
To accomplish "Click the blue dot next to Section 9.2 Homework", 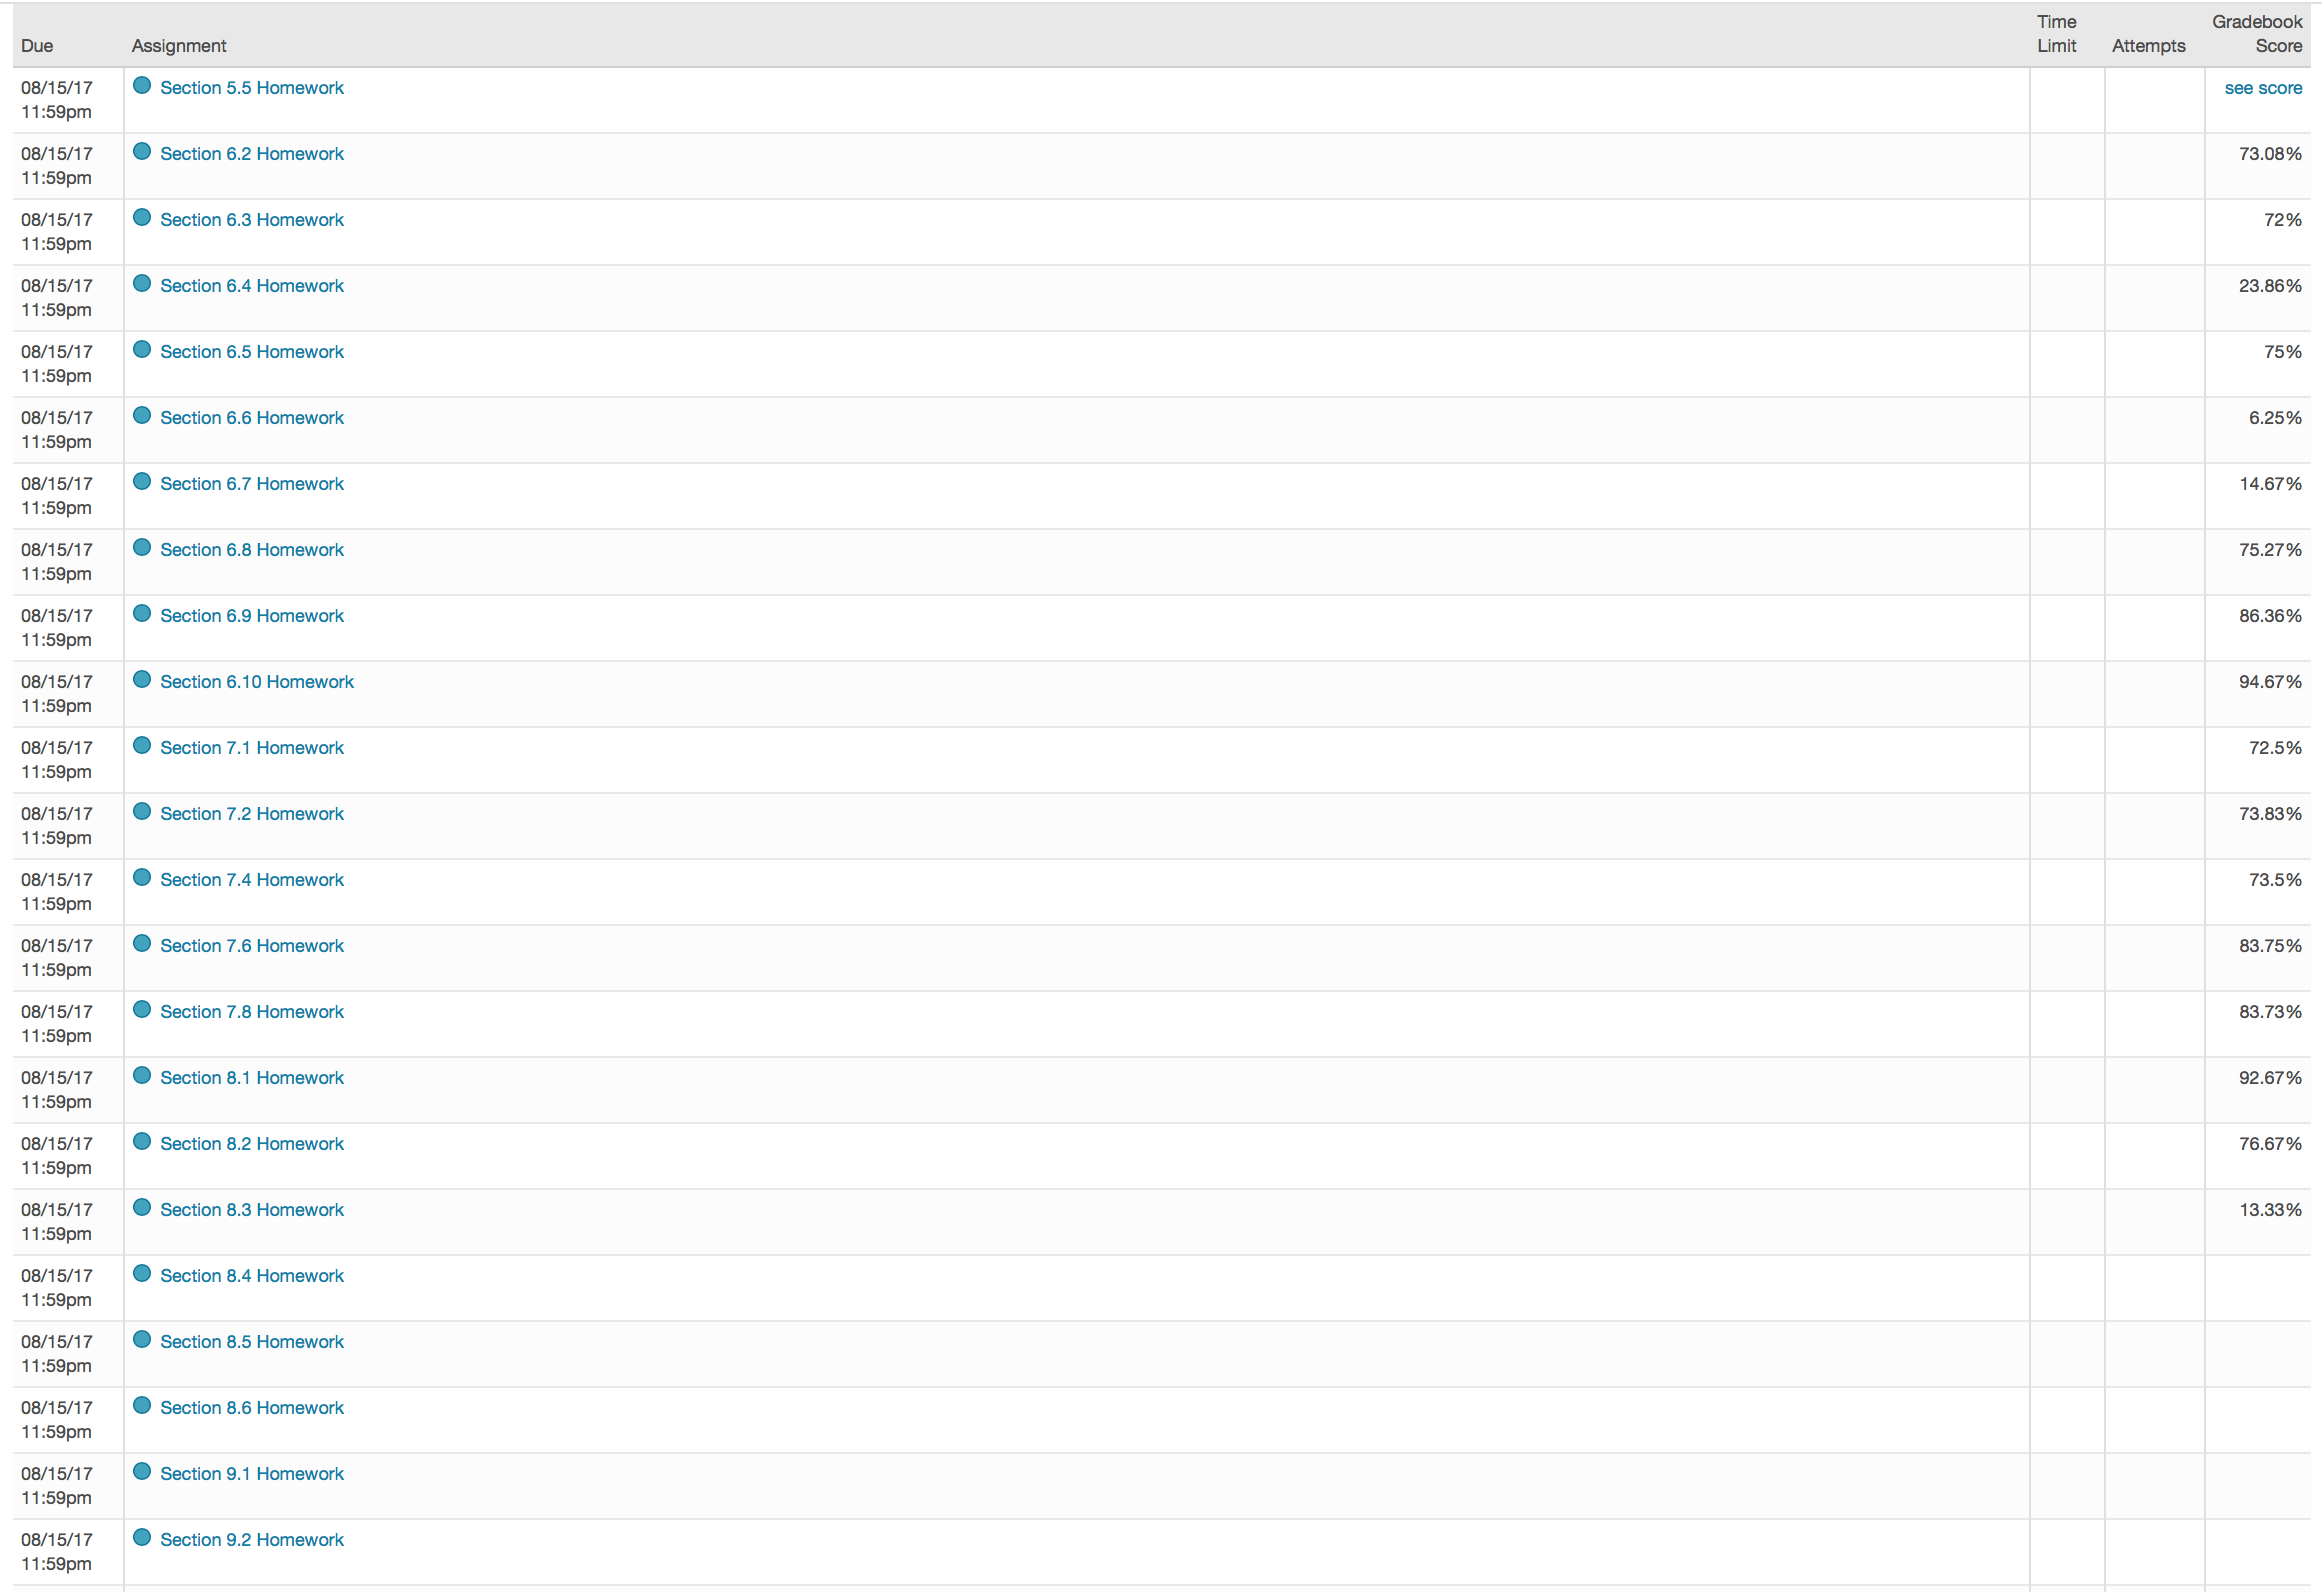I will (x=142, y=1538).
